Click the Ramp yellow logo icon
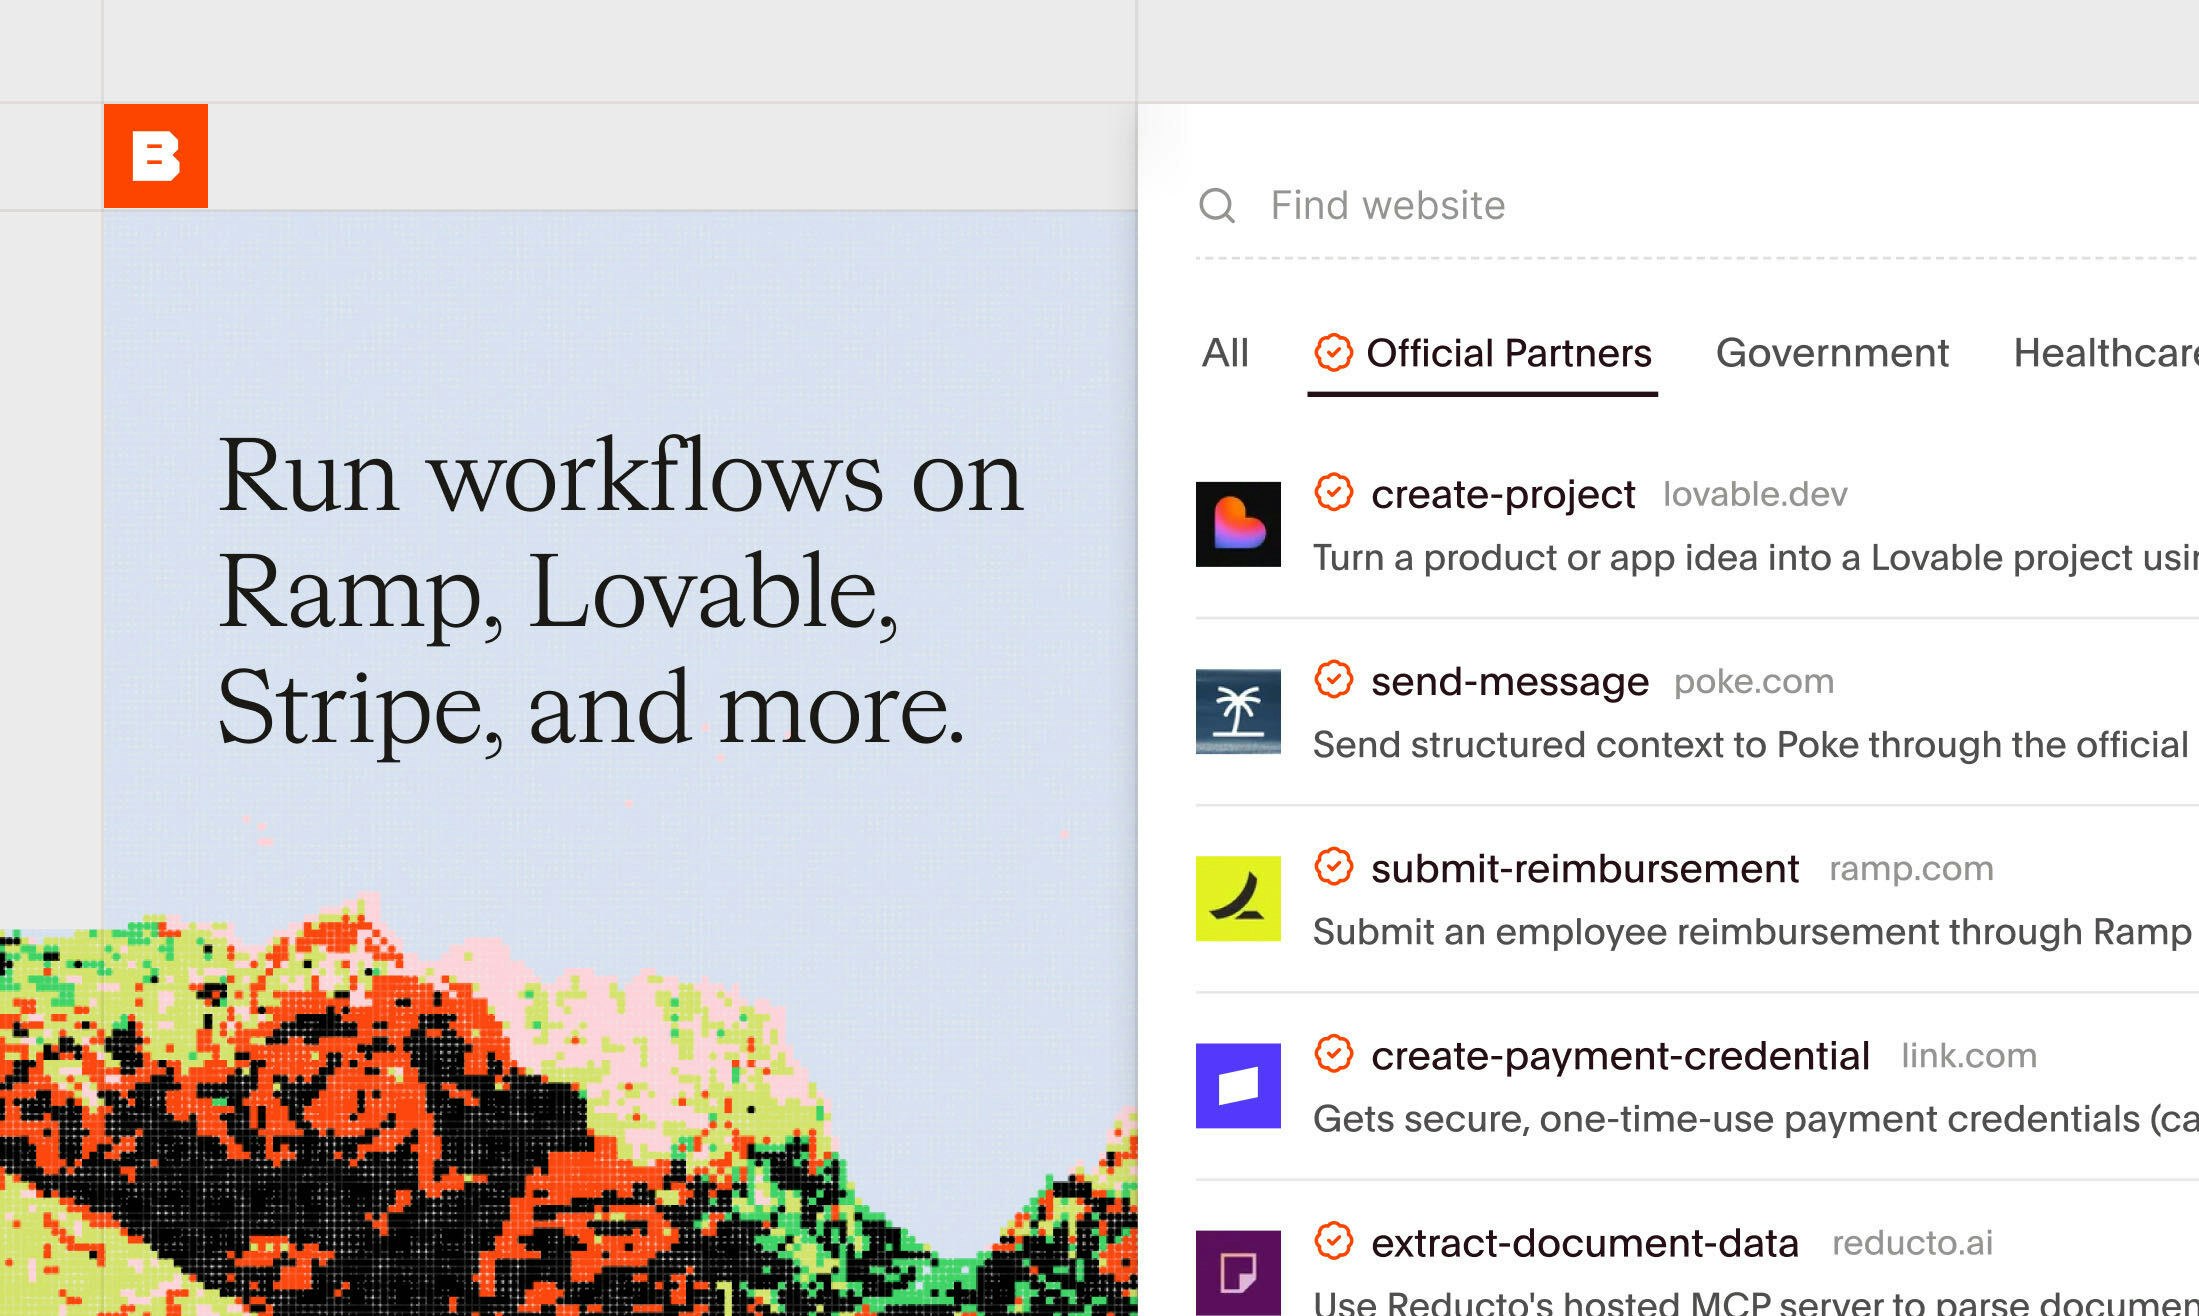Viewport: 2199px width, 1316px height. click(1238, 898)
